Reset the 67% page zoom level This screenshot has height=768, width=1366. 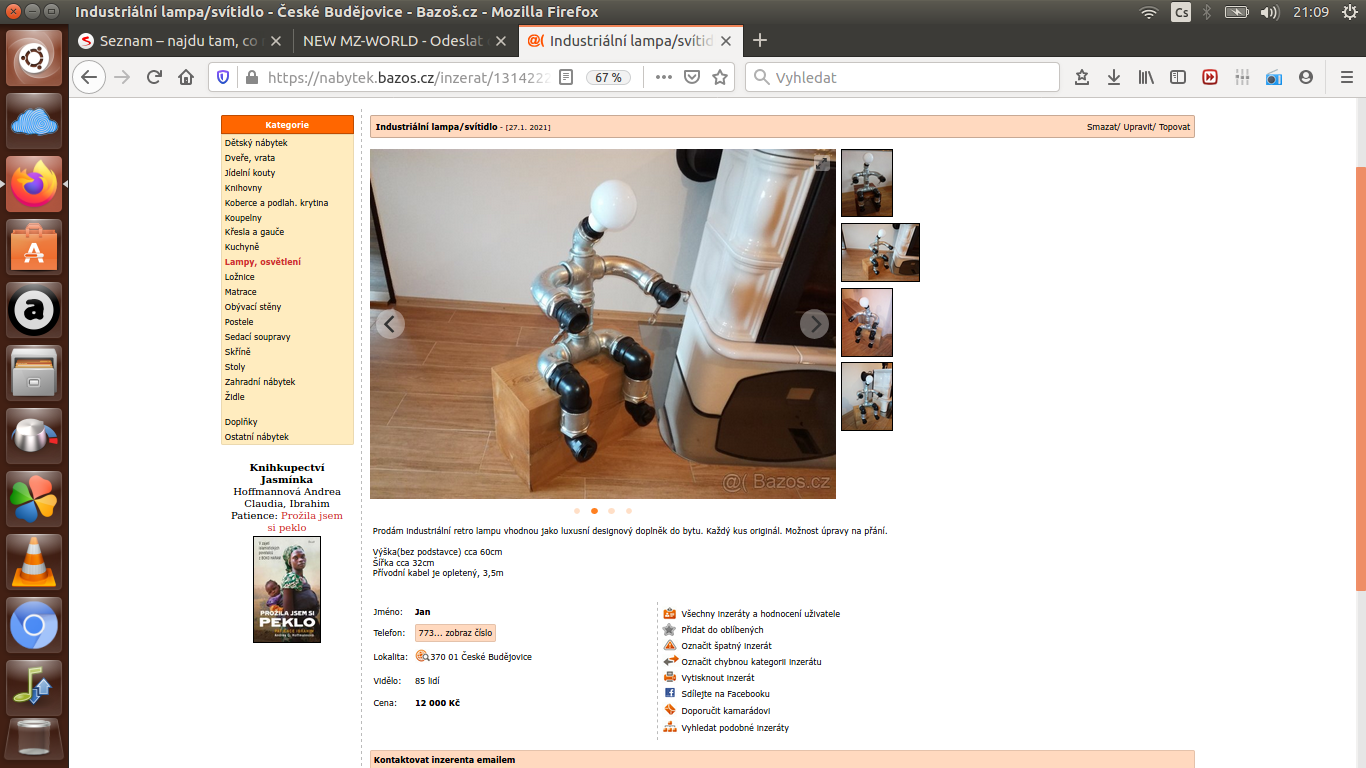[x=608, y=77]
